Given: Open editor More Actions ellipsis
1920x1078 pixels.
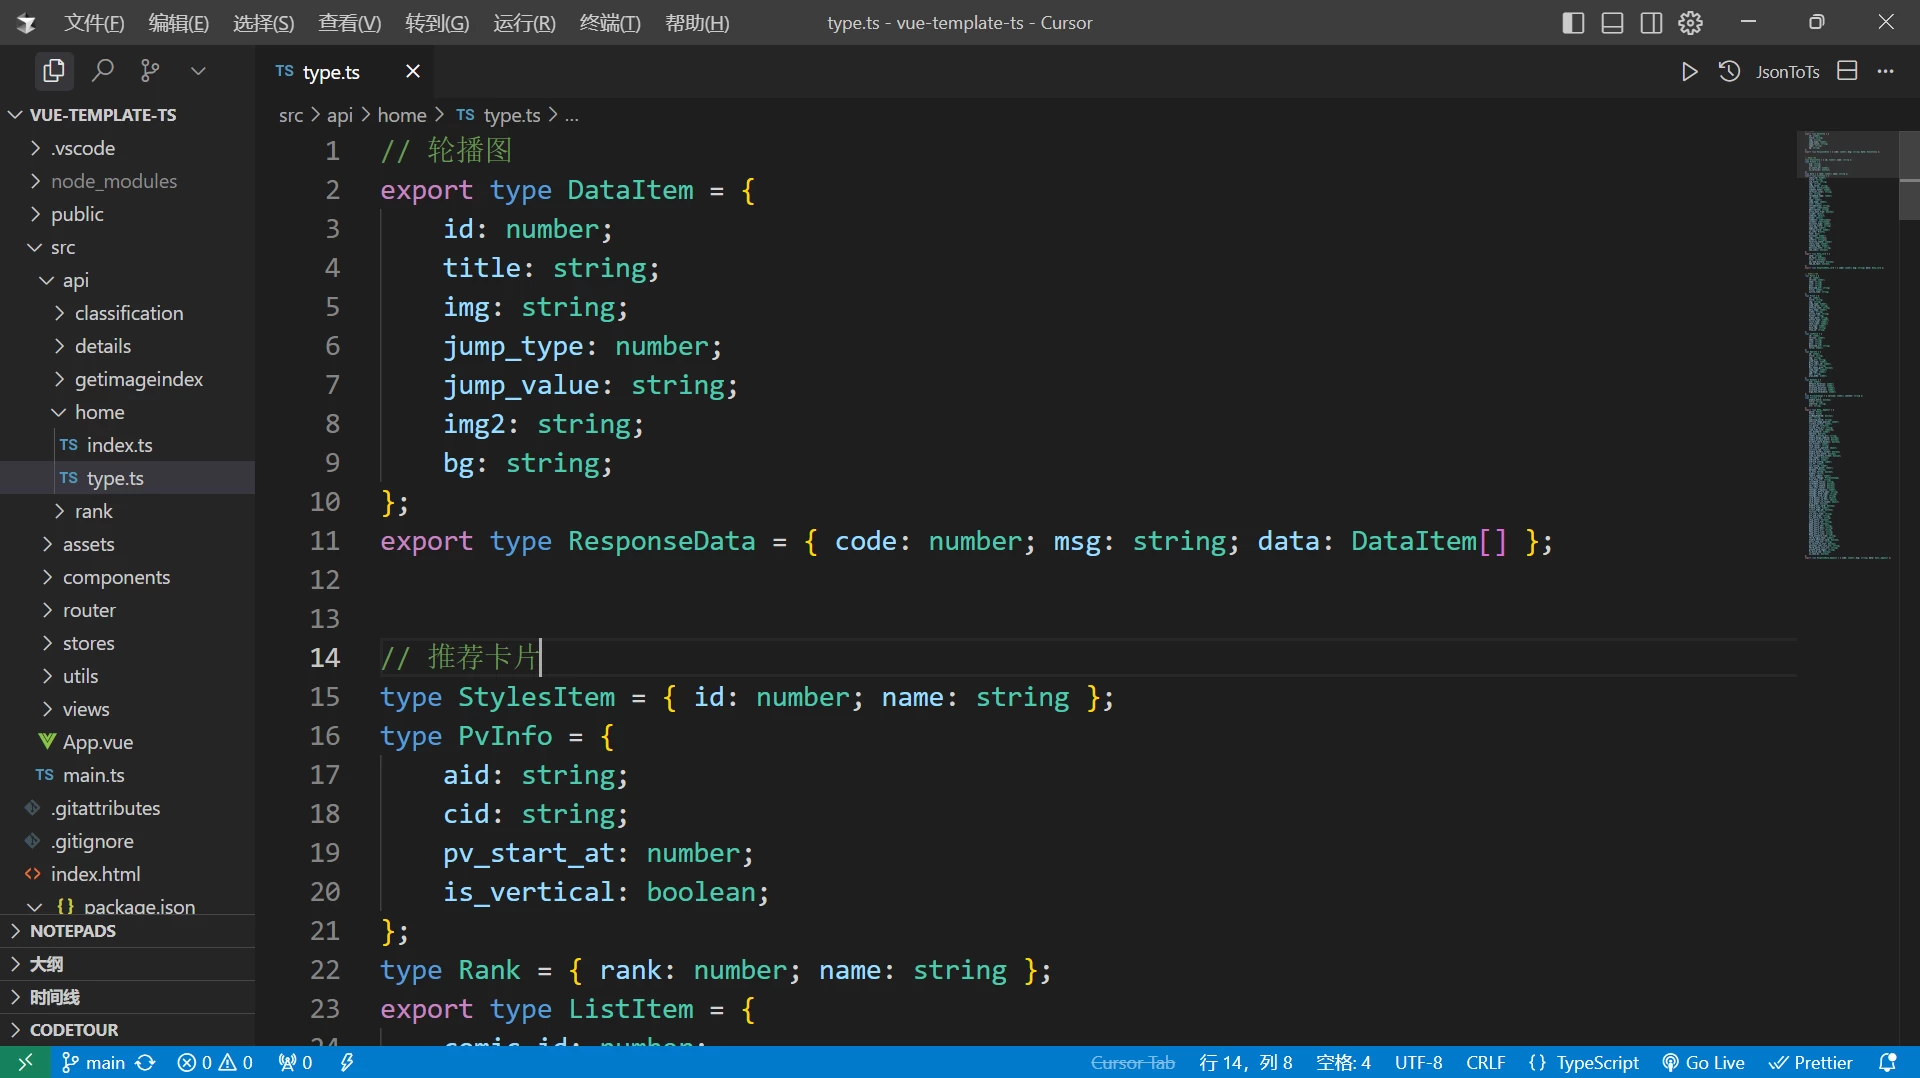Looking at the screenshot, I should [1885, 72].
